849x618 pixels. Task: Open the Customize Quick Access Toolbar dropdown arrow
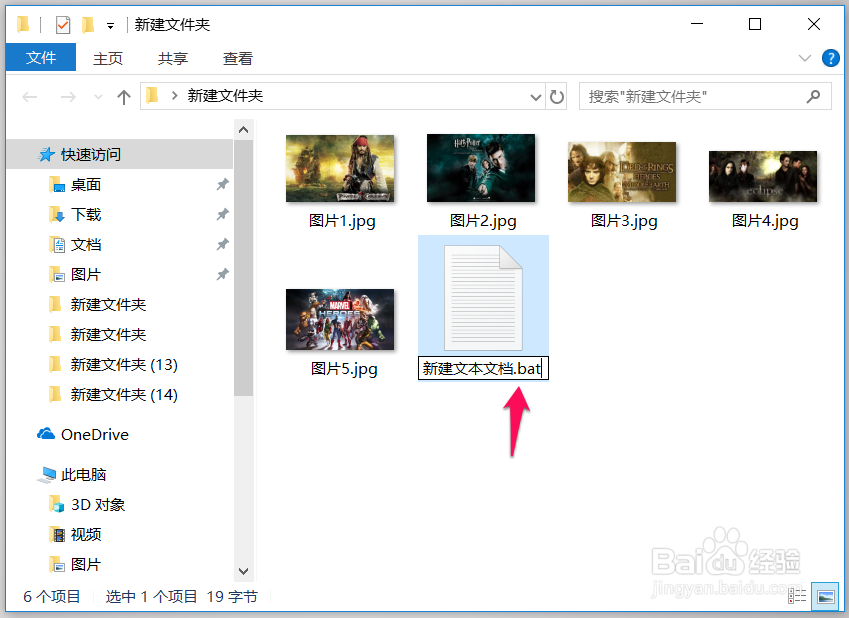tap(110, 25)
